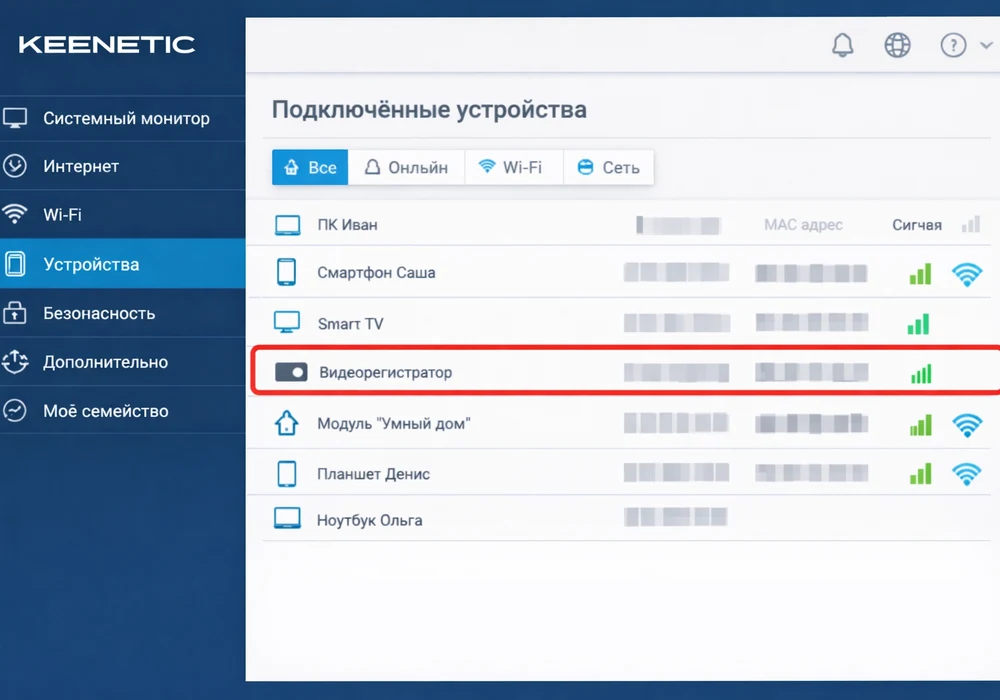Click the Планшет Денис device name

point(373,474)
